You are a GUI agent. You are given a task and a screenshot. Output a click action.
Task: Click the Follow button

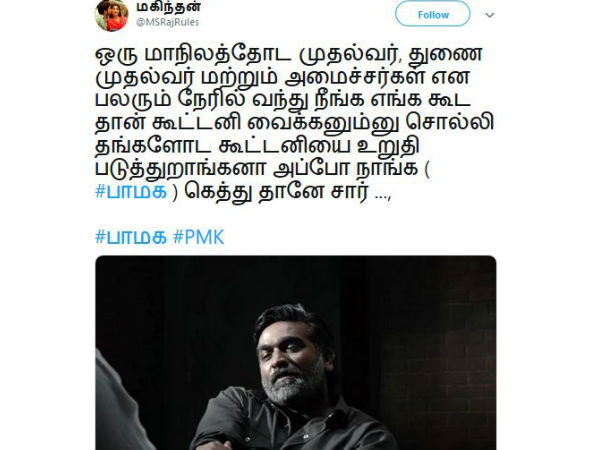click(433, 14)
